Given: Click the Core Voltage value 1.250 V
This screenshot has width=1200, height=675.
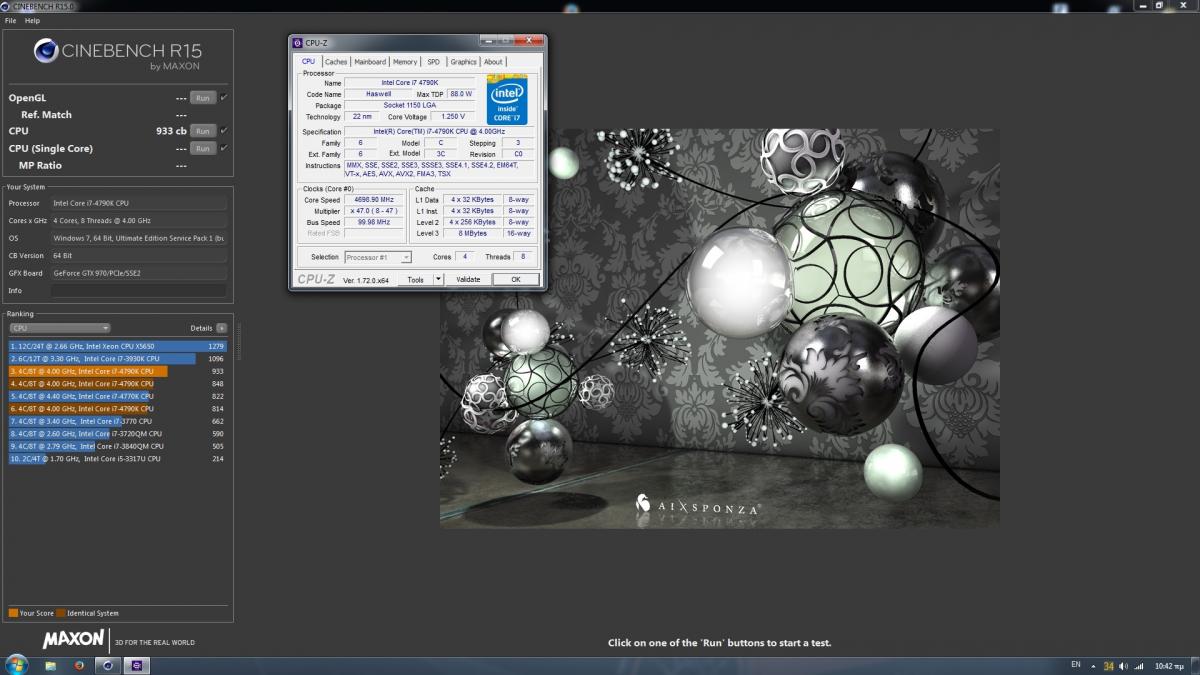Looking at the screenshot, I should [452, 117].
